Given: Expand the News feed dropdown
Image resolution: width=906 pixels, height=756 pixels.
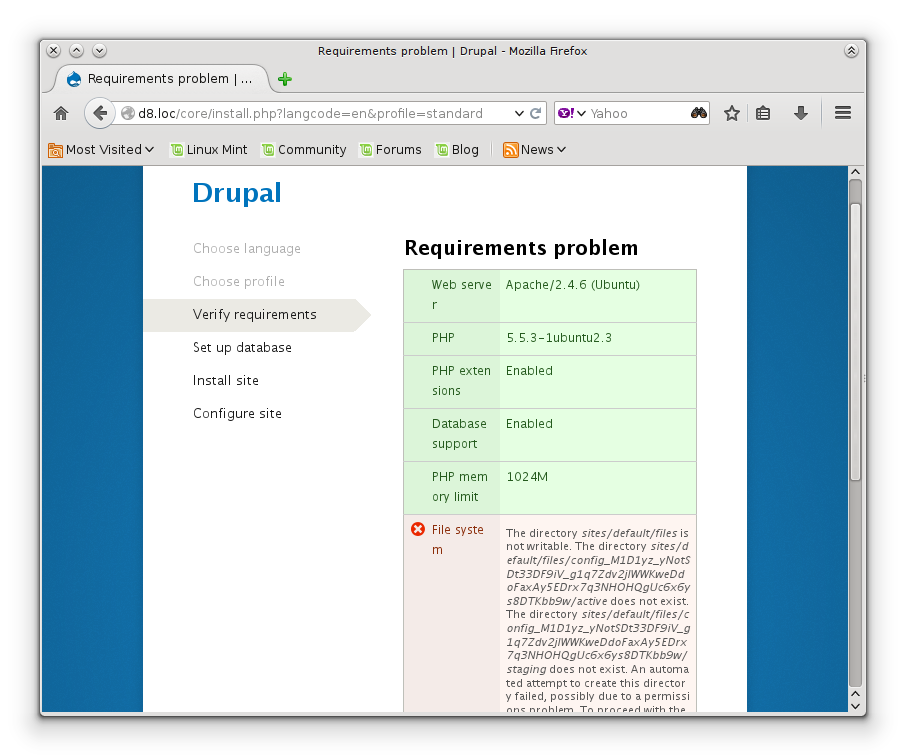Looking at the screenshot, I should 561,150.
